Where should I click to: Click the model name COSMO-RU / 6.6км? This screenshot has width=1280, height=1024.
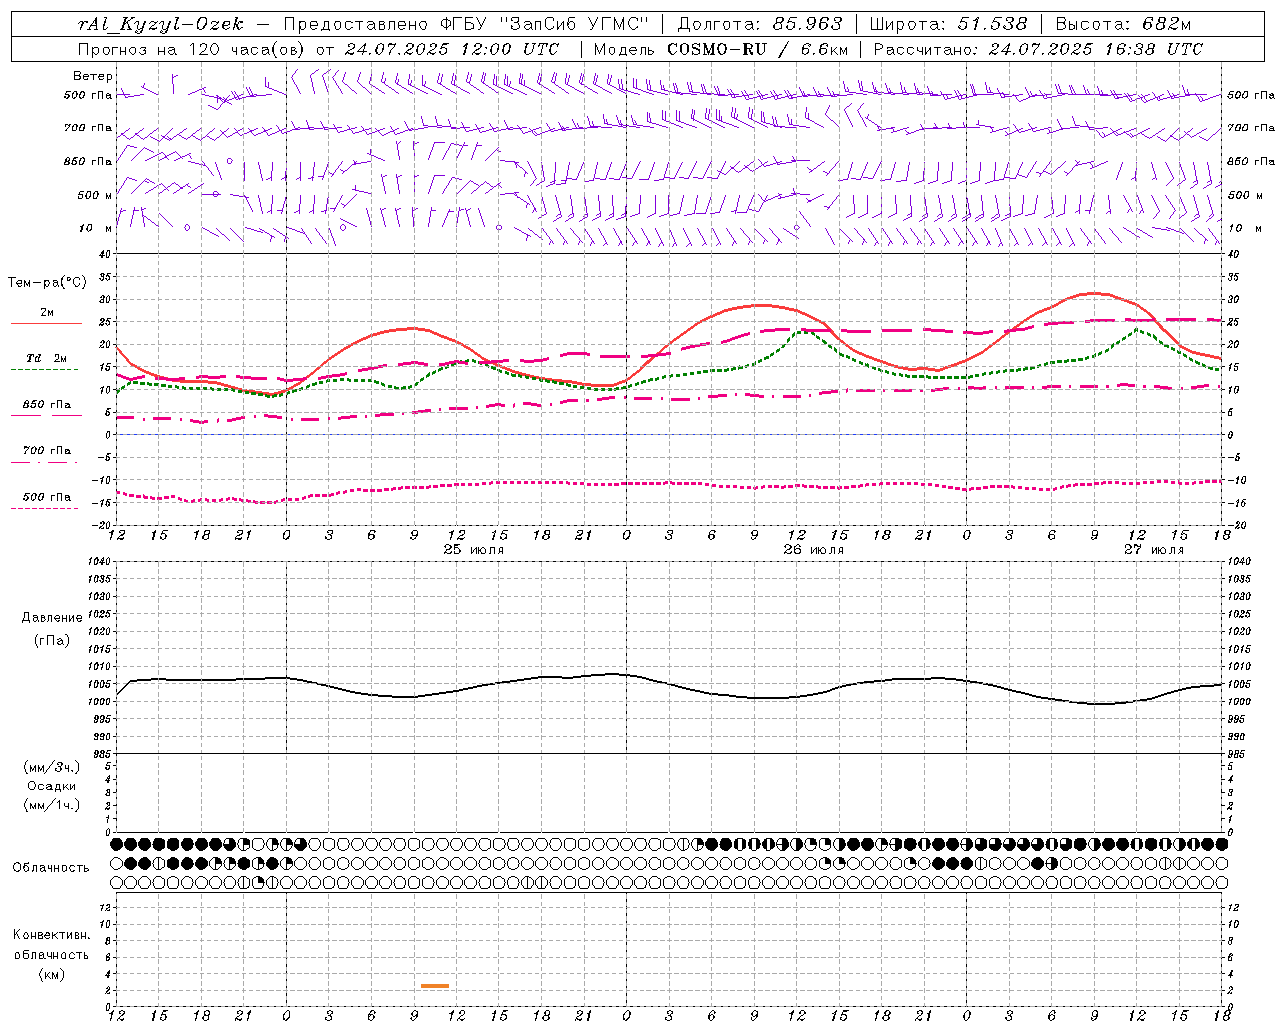(x=757, y=49)
